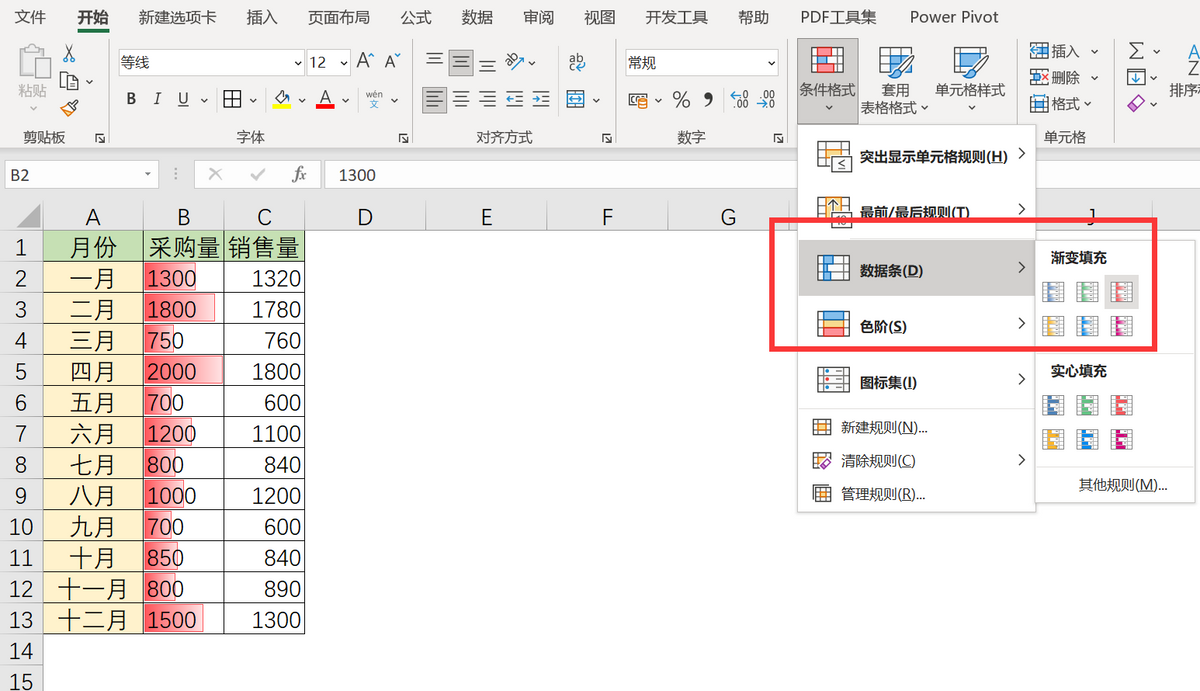Toggle top vertical alignment
The image size is (1200, 691).
tap(434, 61)
